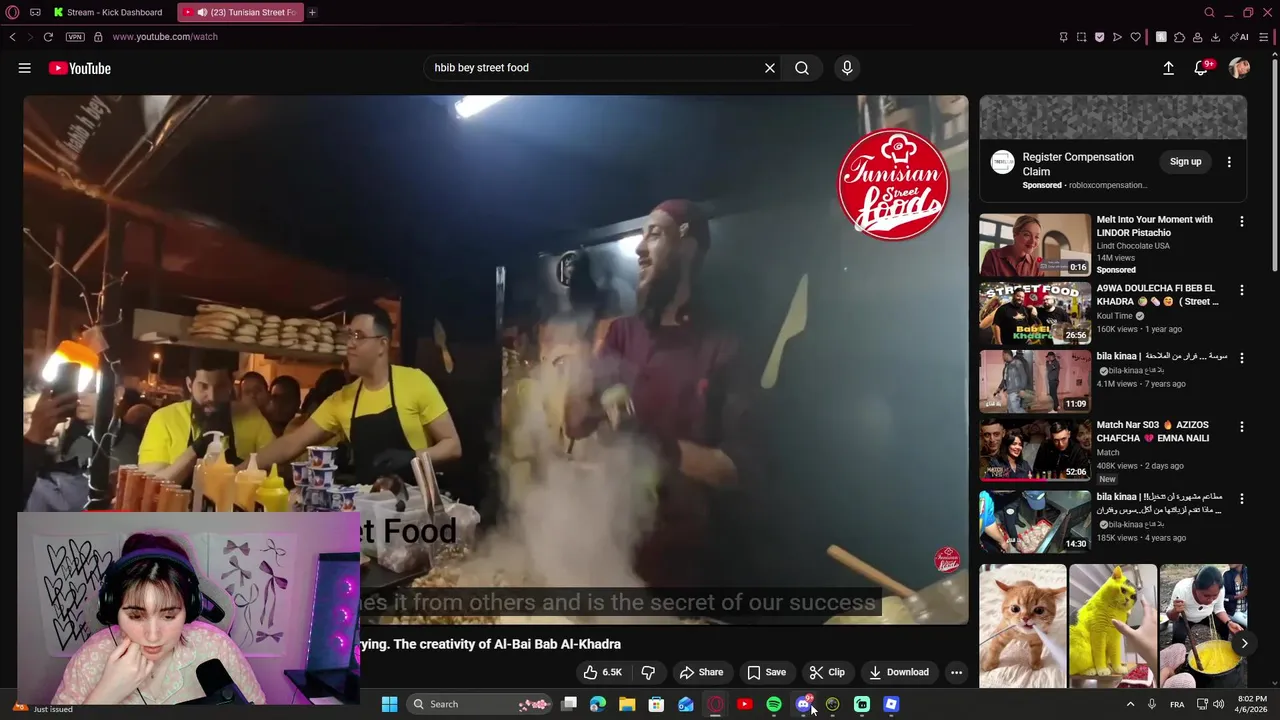This screenshot has height=720, width=1280.
Task: Go back to previous page
Action: (x=12, y=37)
